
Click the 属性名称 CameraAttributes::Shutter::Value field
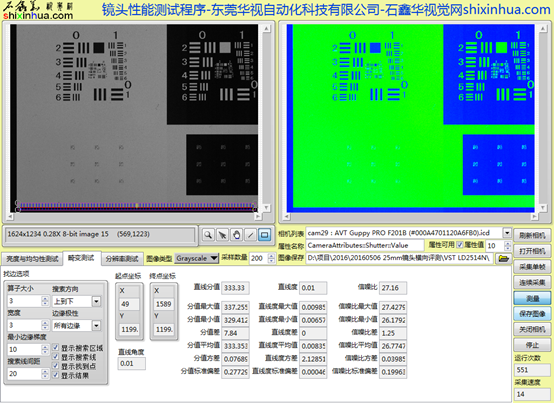(x=365, y=245)
